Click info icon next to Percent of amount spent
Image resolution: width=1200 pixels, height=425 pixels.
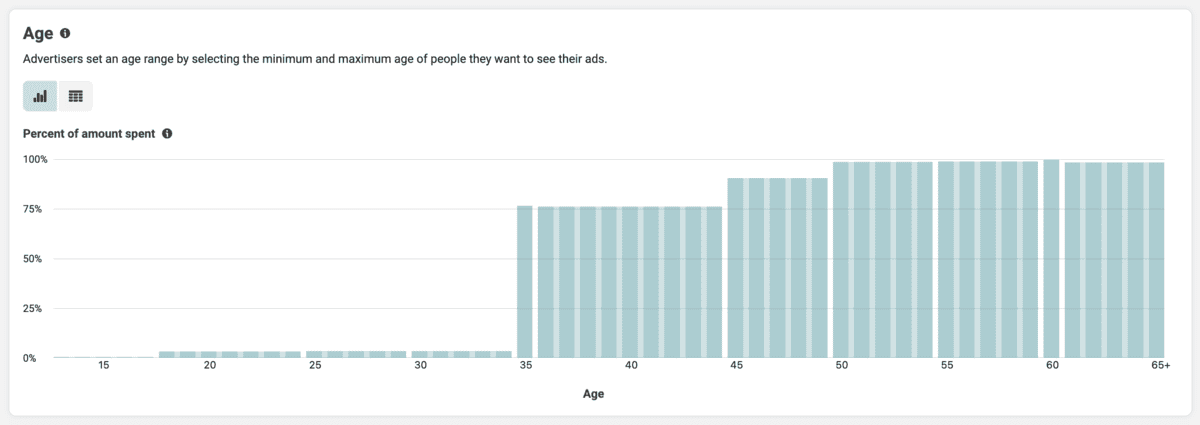pyautogui.click(x=167, y=133)
